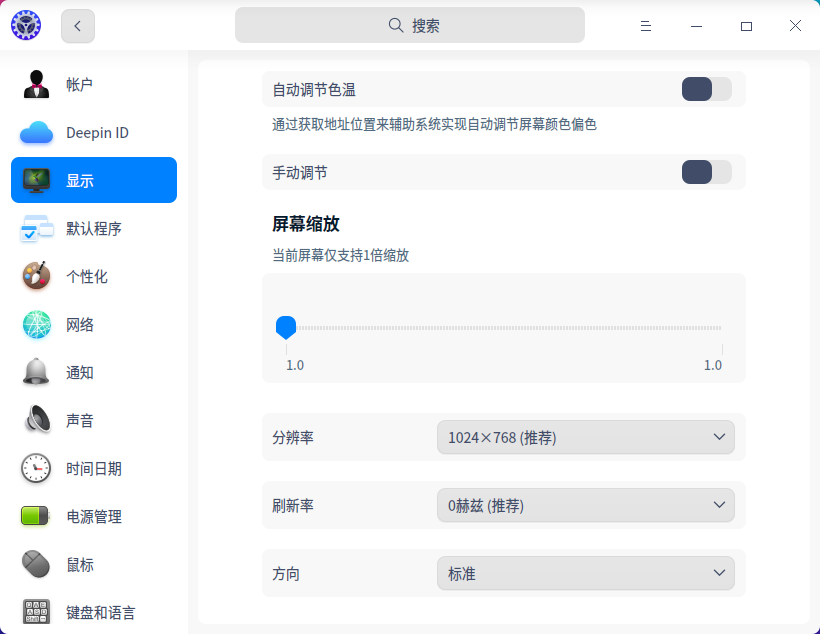This screenshot has height=634, width=820.
Task: Select the 声音 (Sound) sidebar icon
Action: (35, 420)
